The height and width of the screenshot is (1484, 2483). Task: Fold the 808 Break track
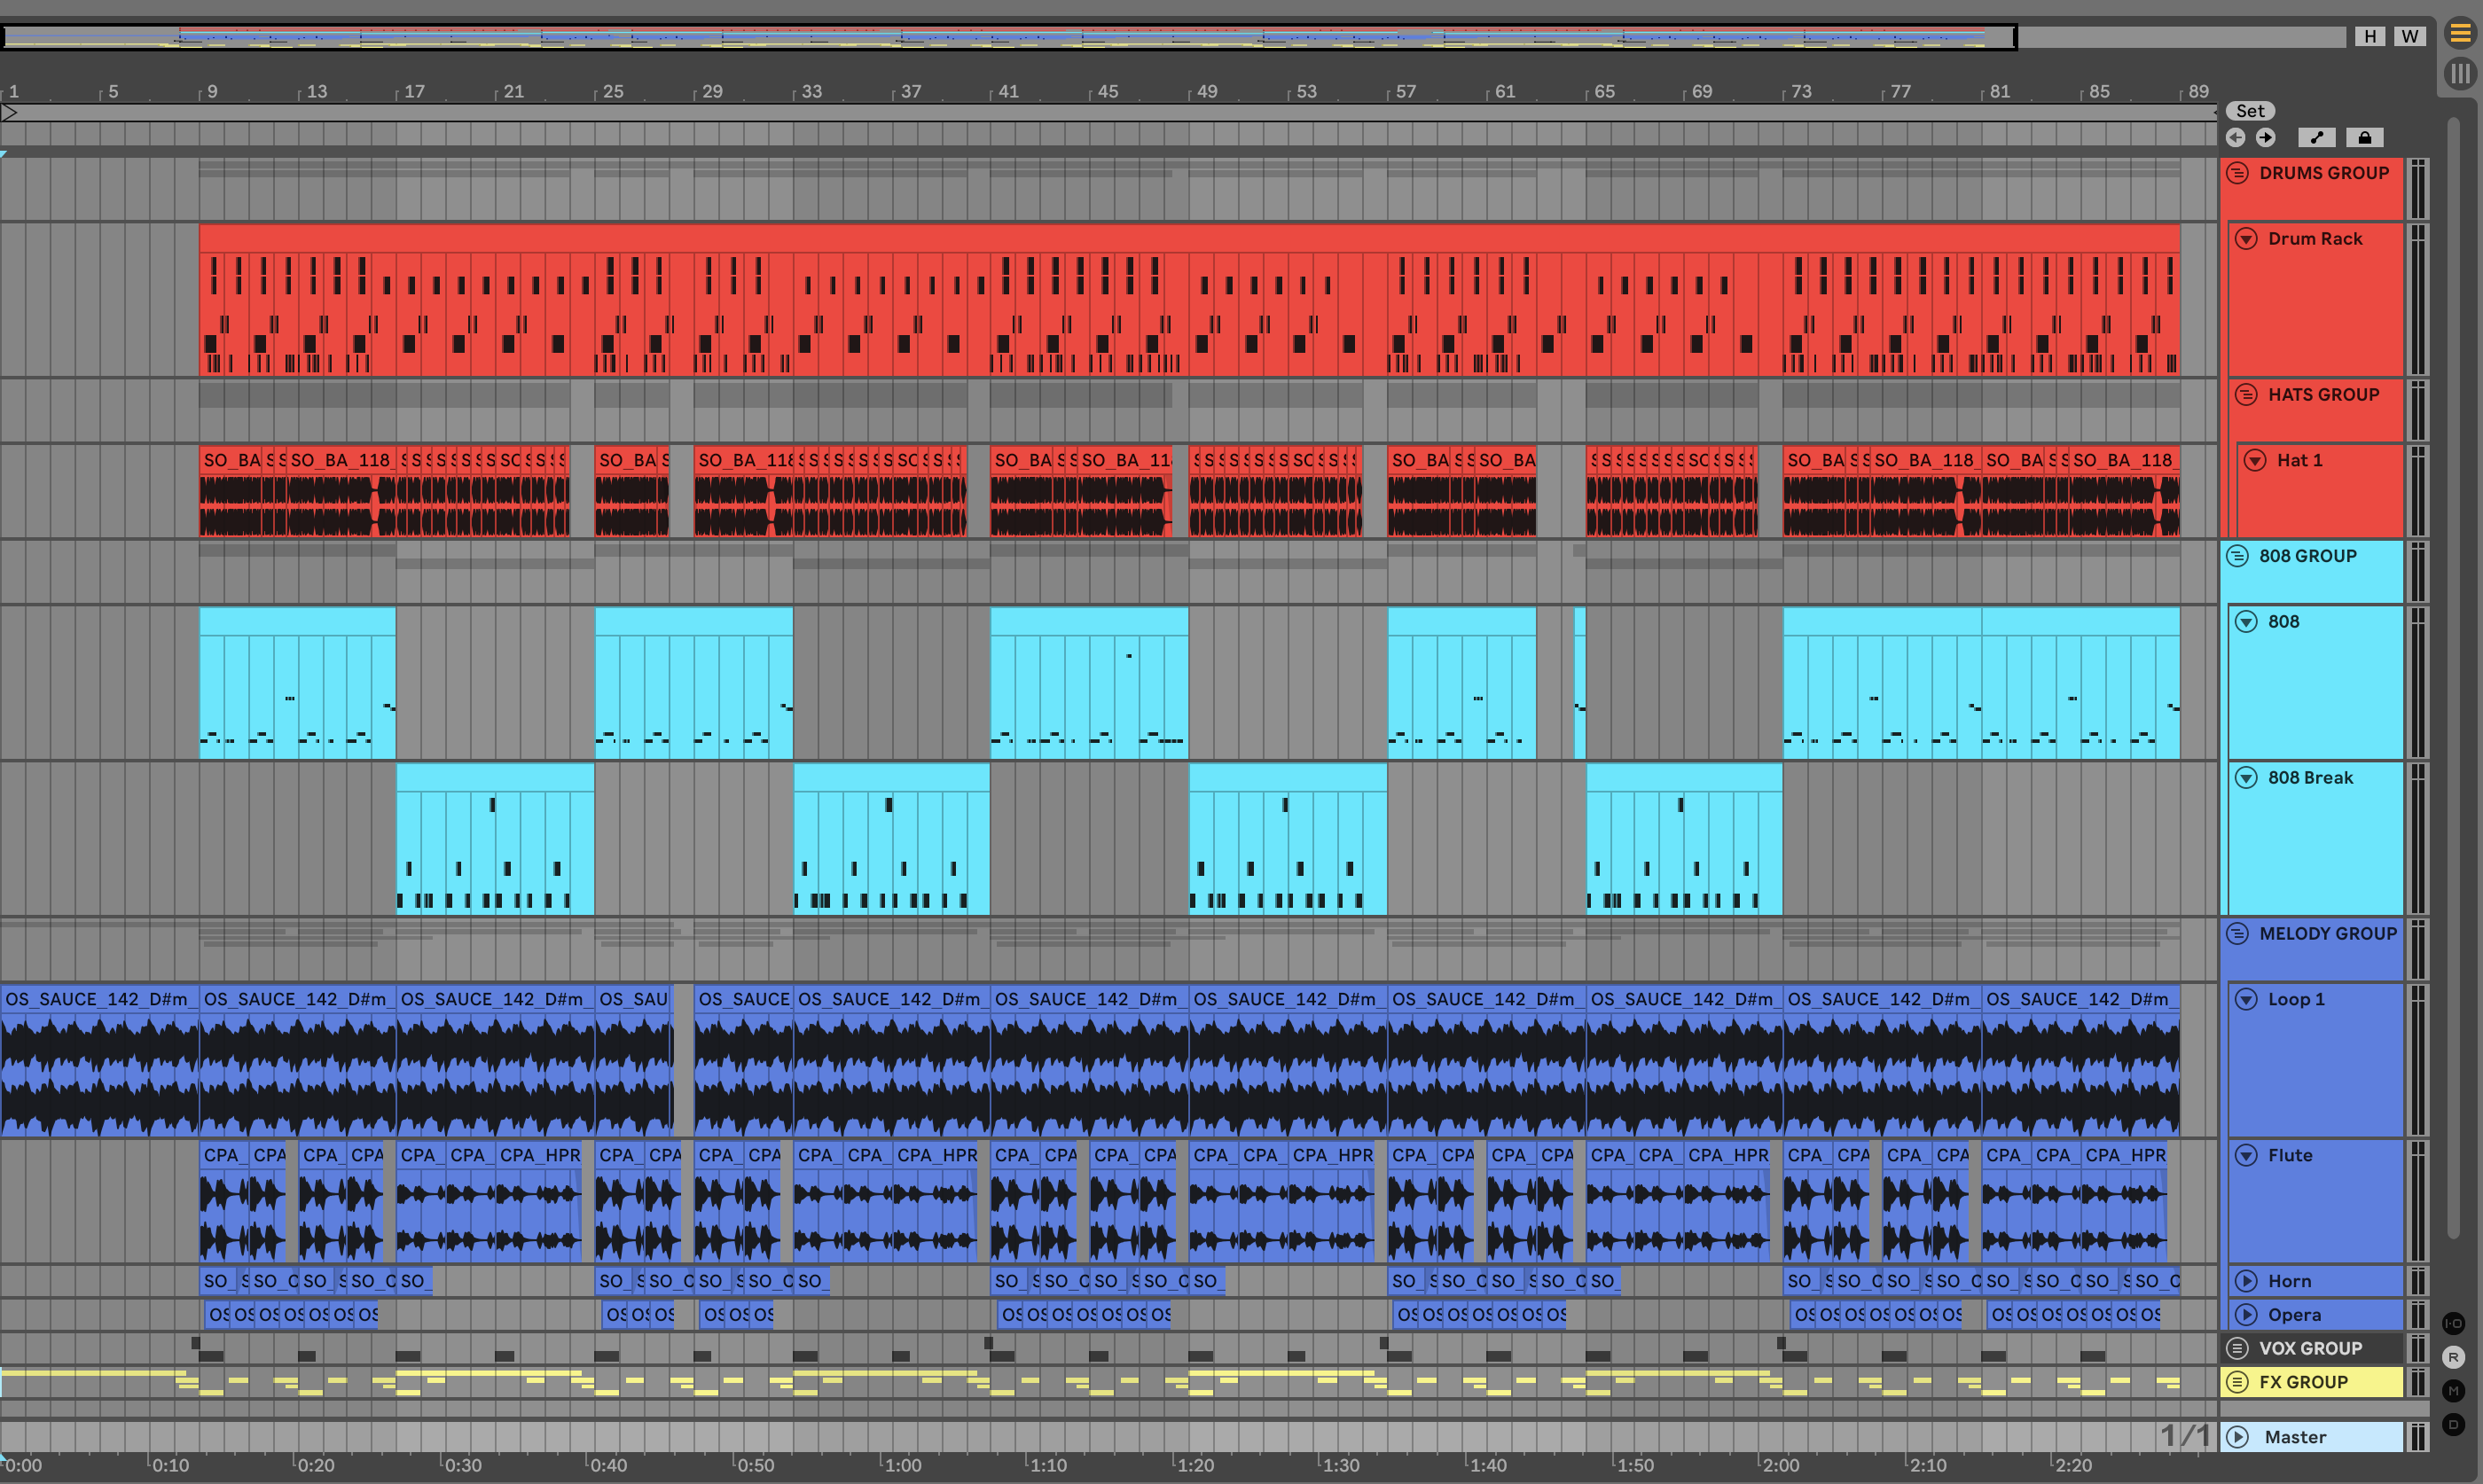tap(2246, 778)
